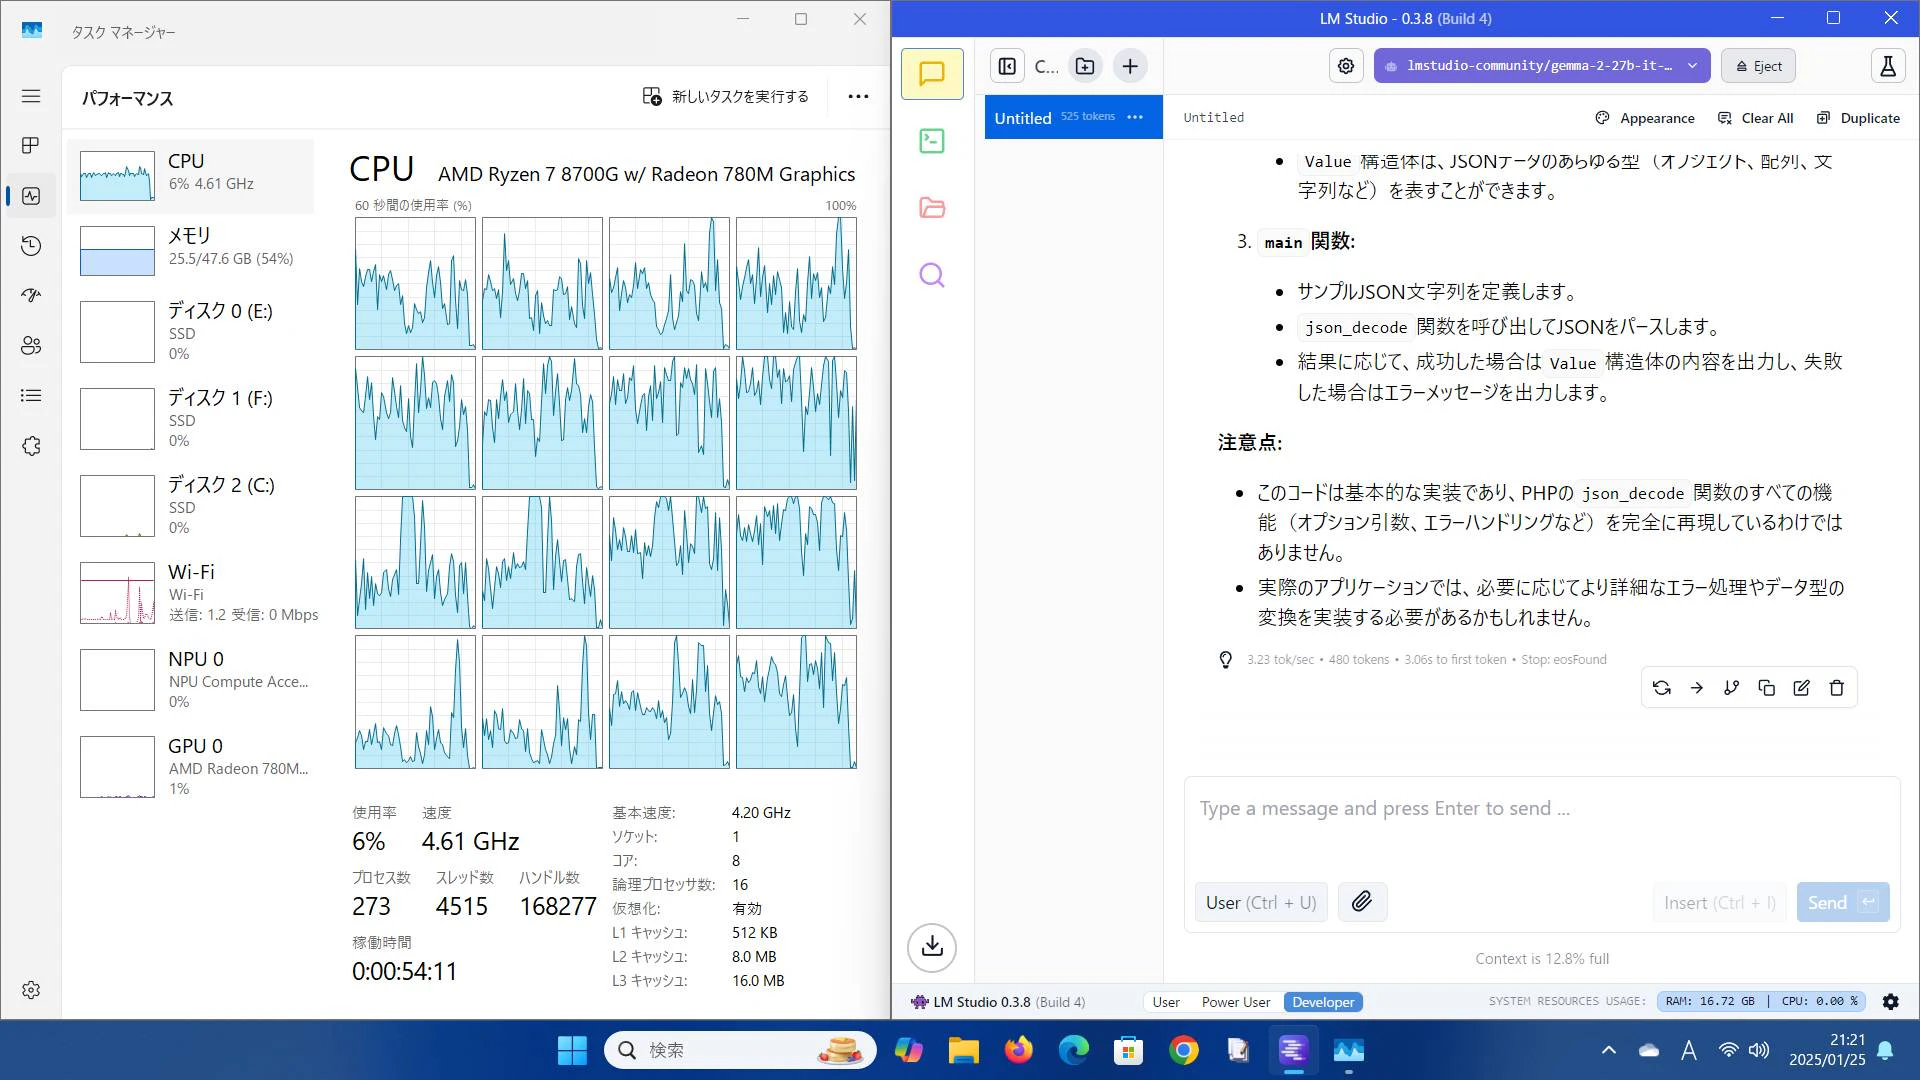Open App history page in Task Manager
The width and height of the screenshot is (1920, 1080).
[x=31, y=246]
